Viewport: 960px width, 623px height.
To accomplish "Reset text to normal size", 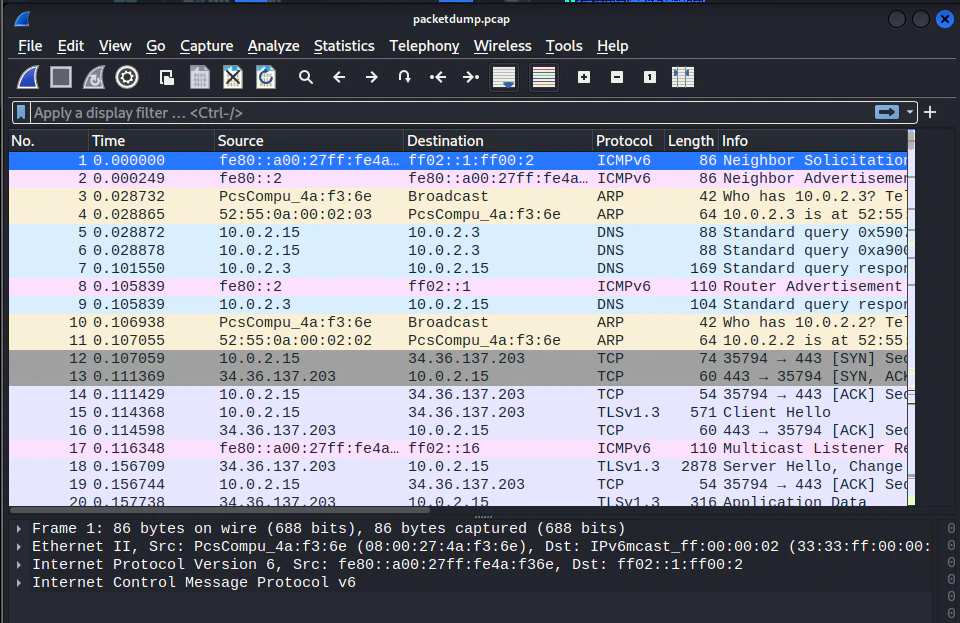I will tap(650, 77).
